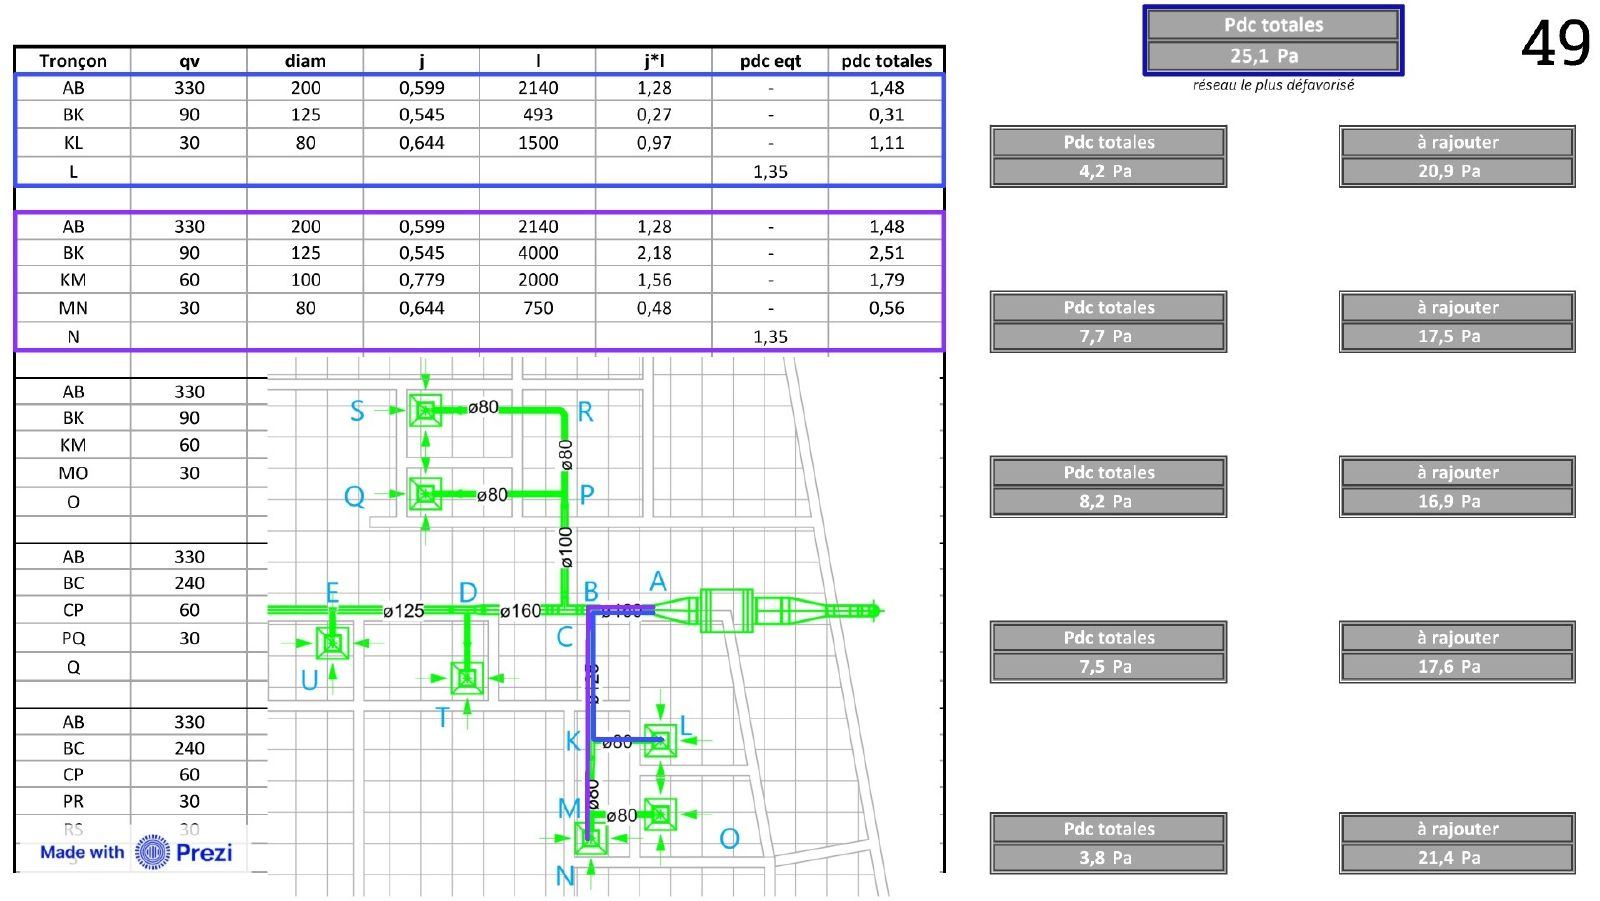Click the ø125 duct label near D

click(404, 610)
